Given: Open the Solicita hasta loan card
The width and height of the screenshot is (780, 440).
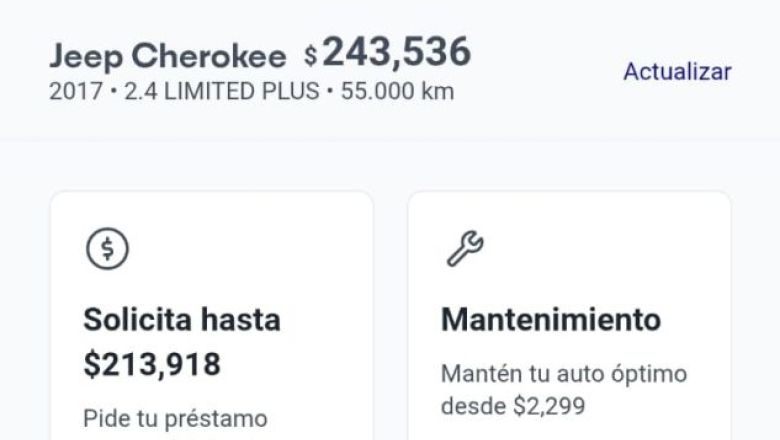Looking at the screenshot, I should (x=212, y=316).
